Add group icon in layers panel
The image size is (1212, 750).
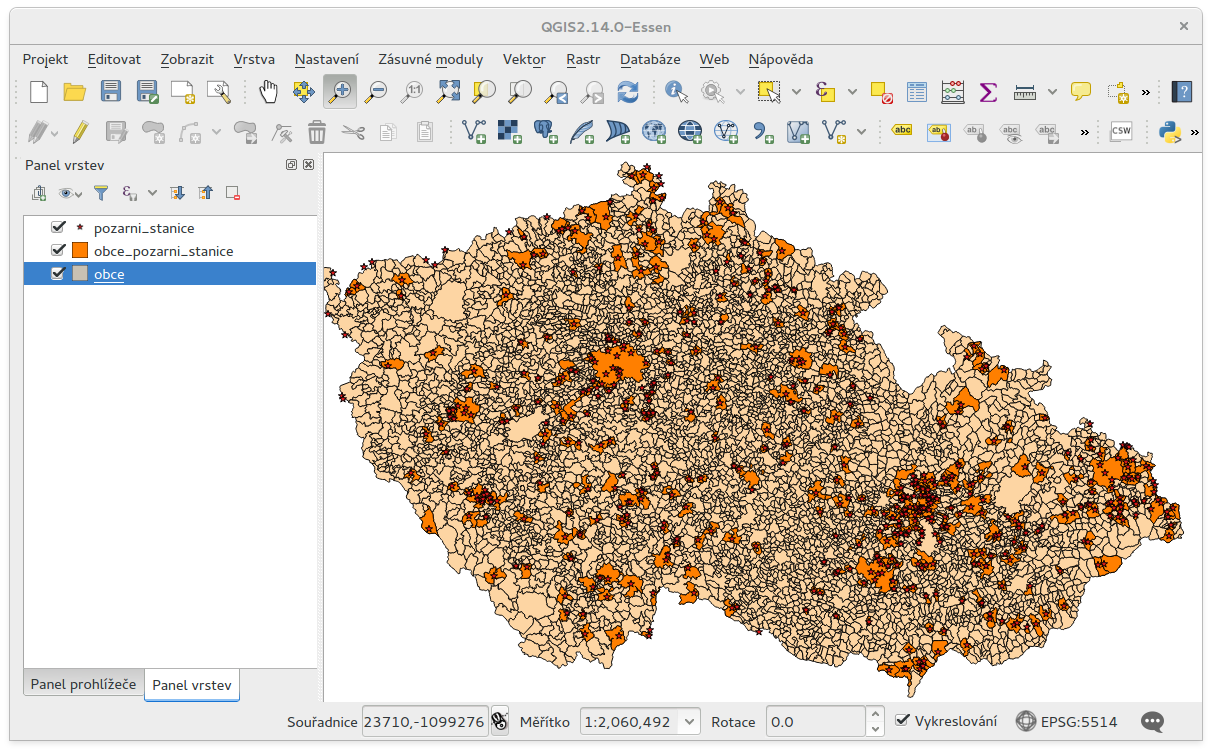[39, 193]
